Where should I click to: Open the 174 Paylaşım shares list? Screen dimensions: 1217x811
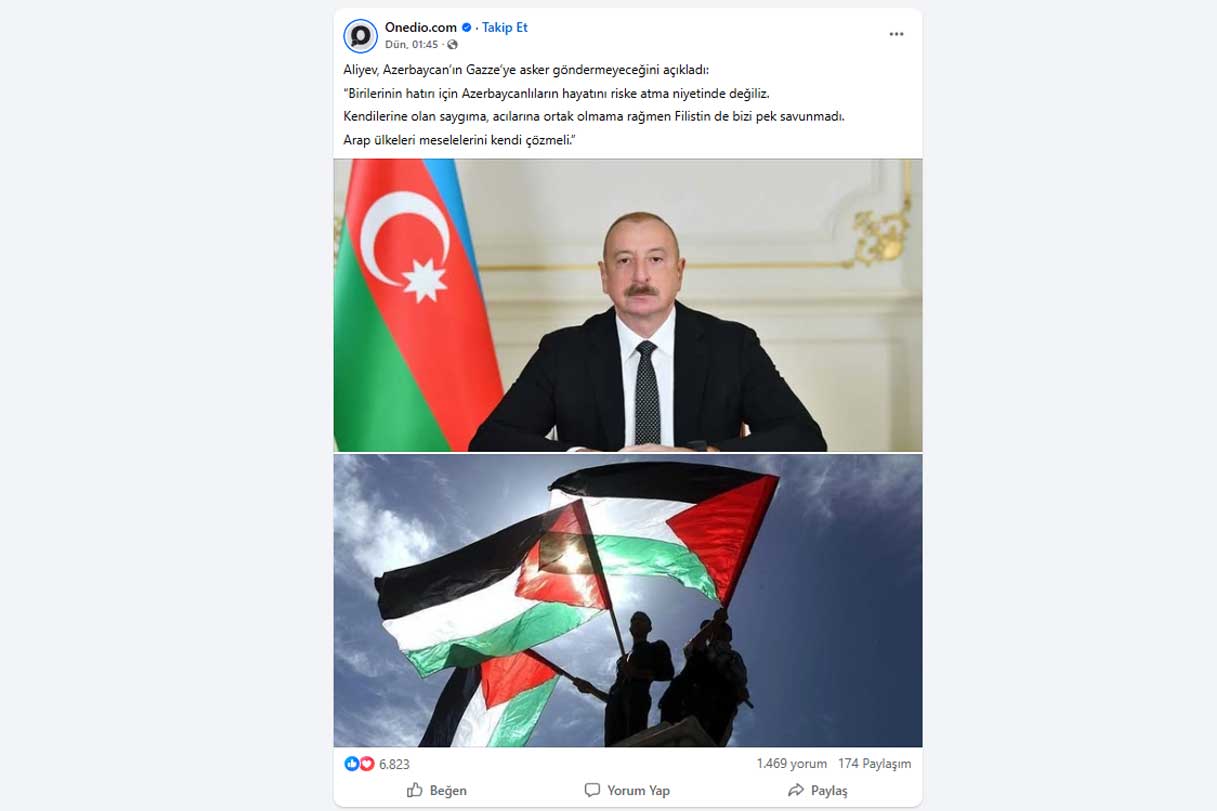pyautogui.click(x=875, y=764)
